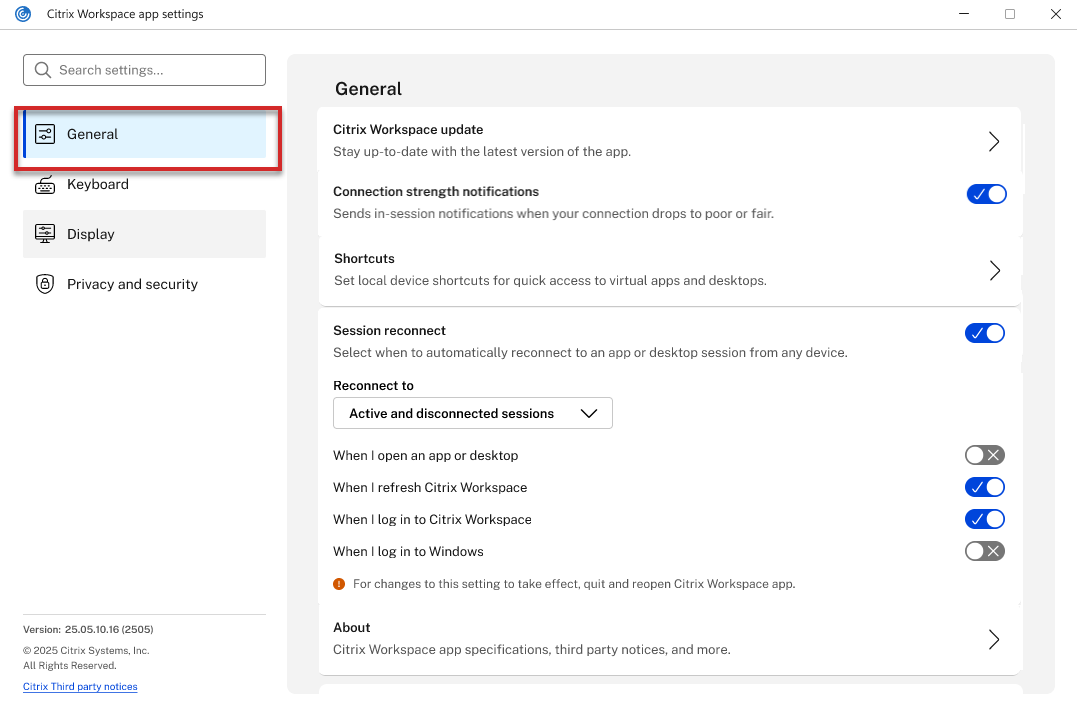Select the General settings tab
Screen dimensions: 1077x715
tap(144, 134)
